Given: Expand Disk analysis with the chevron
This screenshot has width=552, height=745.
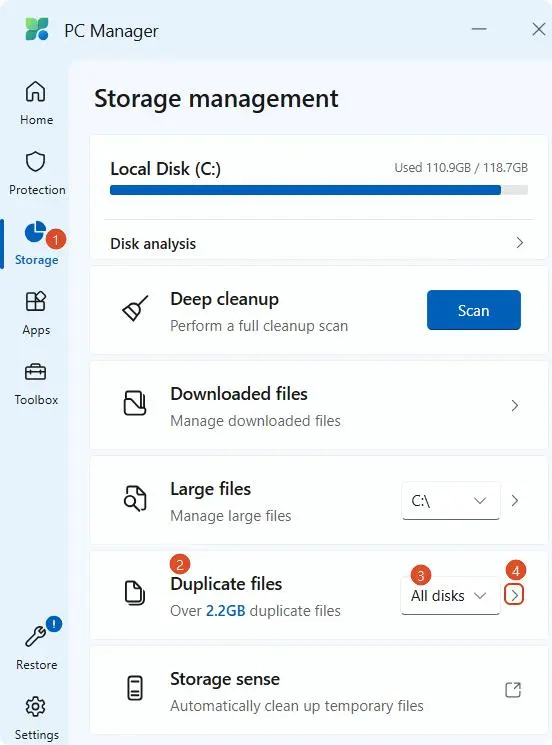Looking at the screenshot, I should 520,243.
